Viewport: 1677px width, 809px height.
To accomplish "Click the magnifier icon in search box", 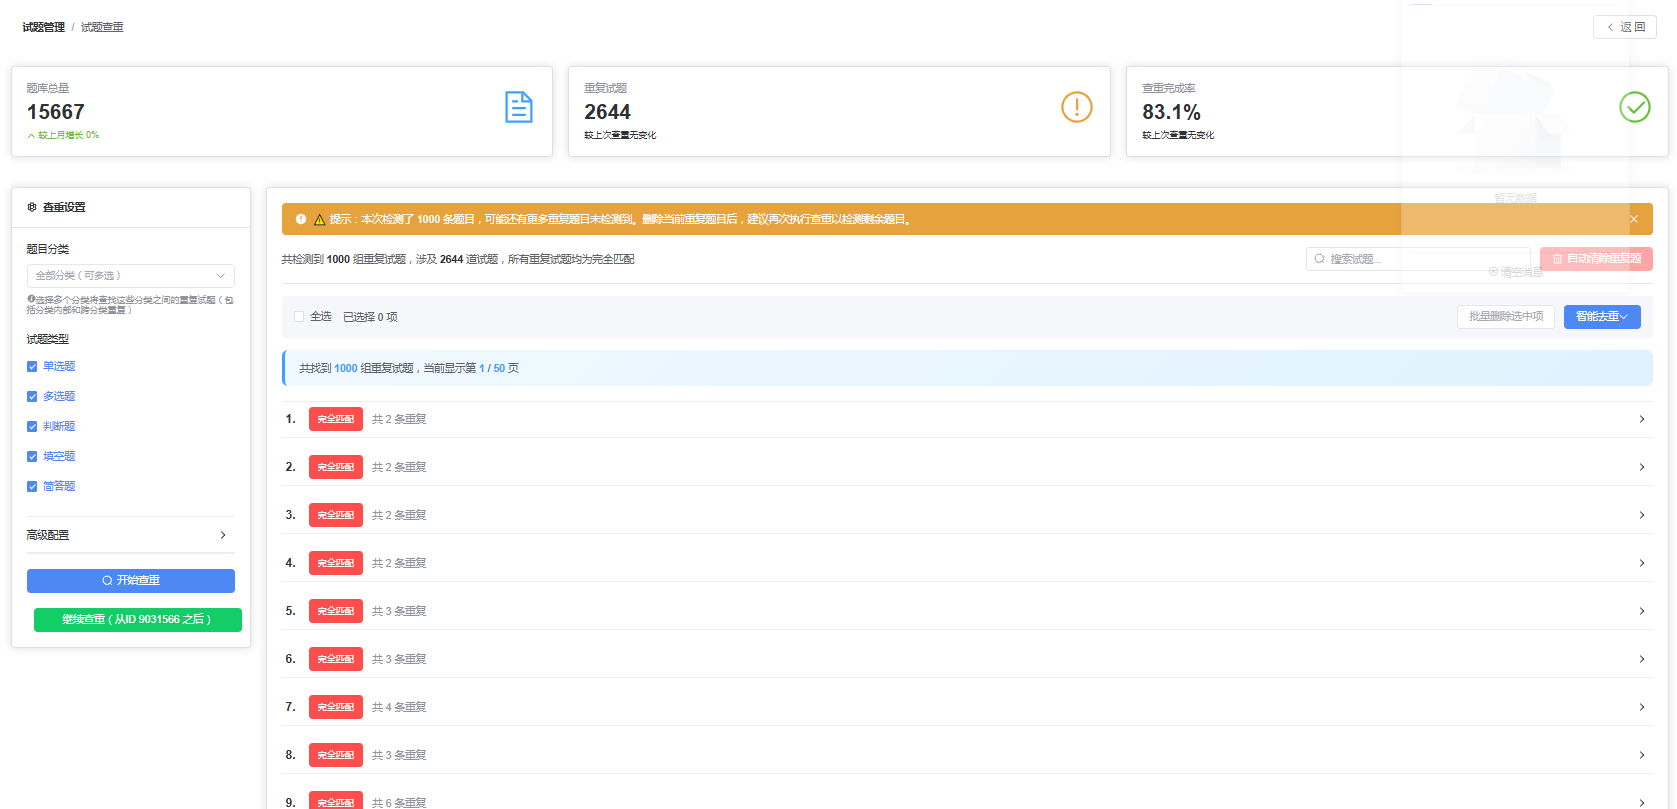I will coord(1320,259).
